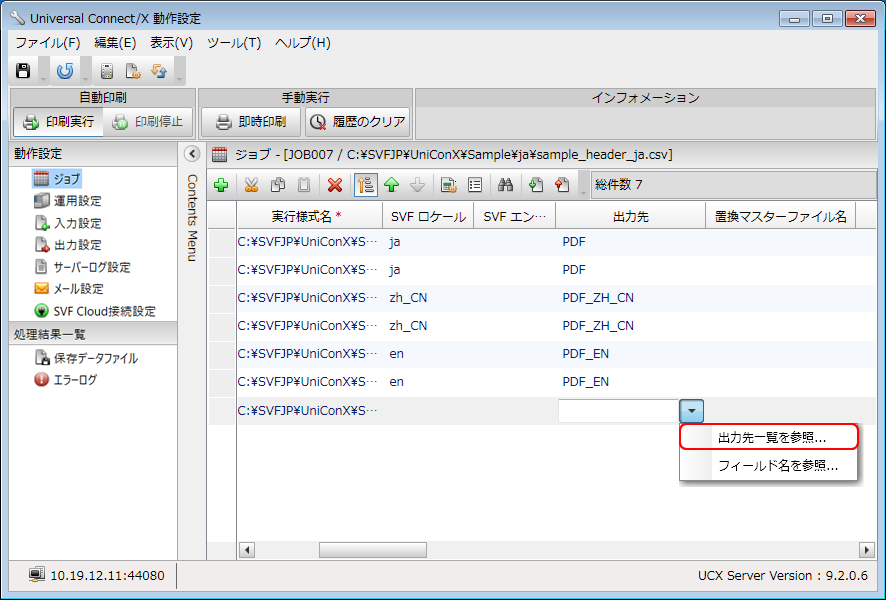The width and height of the screenshot is (886, 600).
Task: Click the SVF エン… column header
Action: tap(515, 216)
